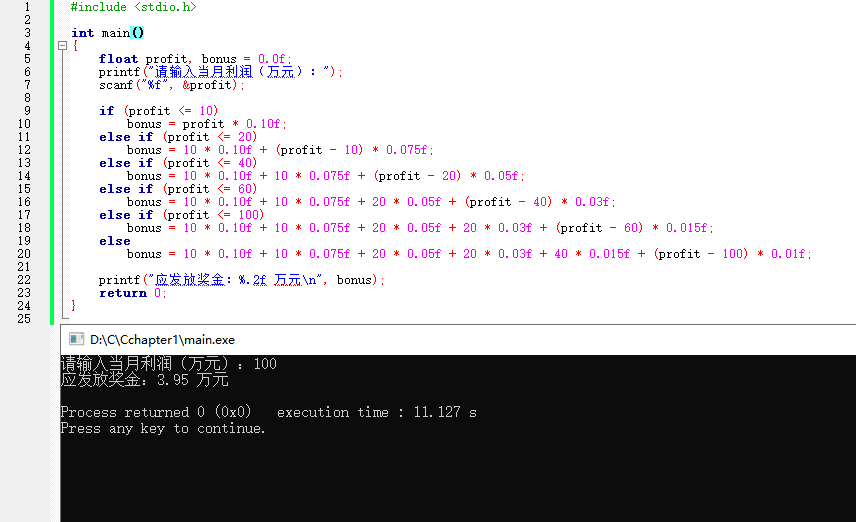
Task: Click the execution time 11.127 s text
Action: pyautogui.click(x=377, y=412)
